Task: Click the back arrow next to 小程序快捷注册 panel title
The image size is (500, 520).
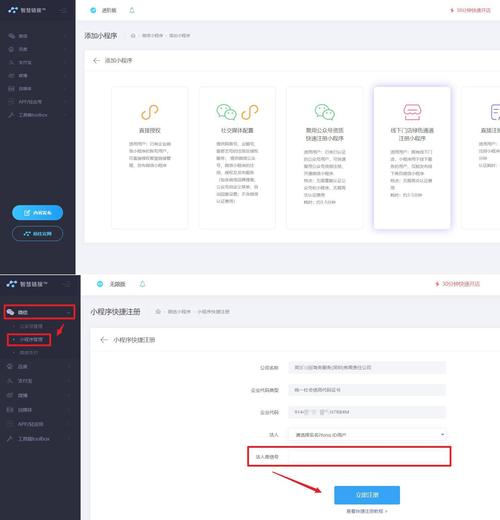Action: coord(104,340)
